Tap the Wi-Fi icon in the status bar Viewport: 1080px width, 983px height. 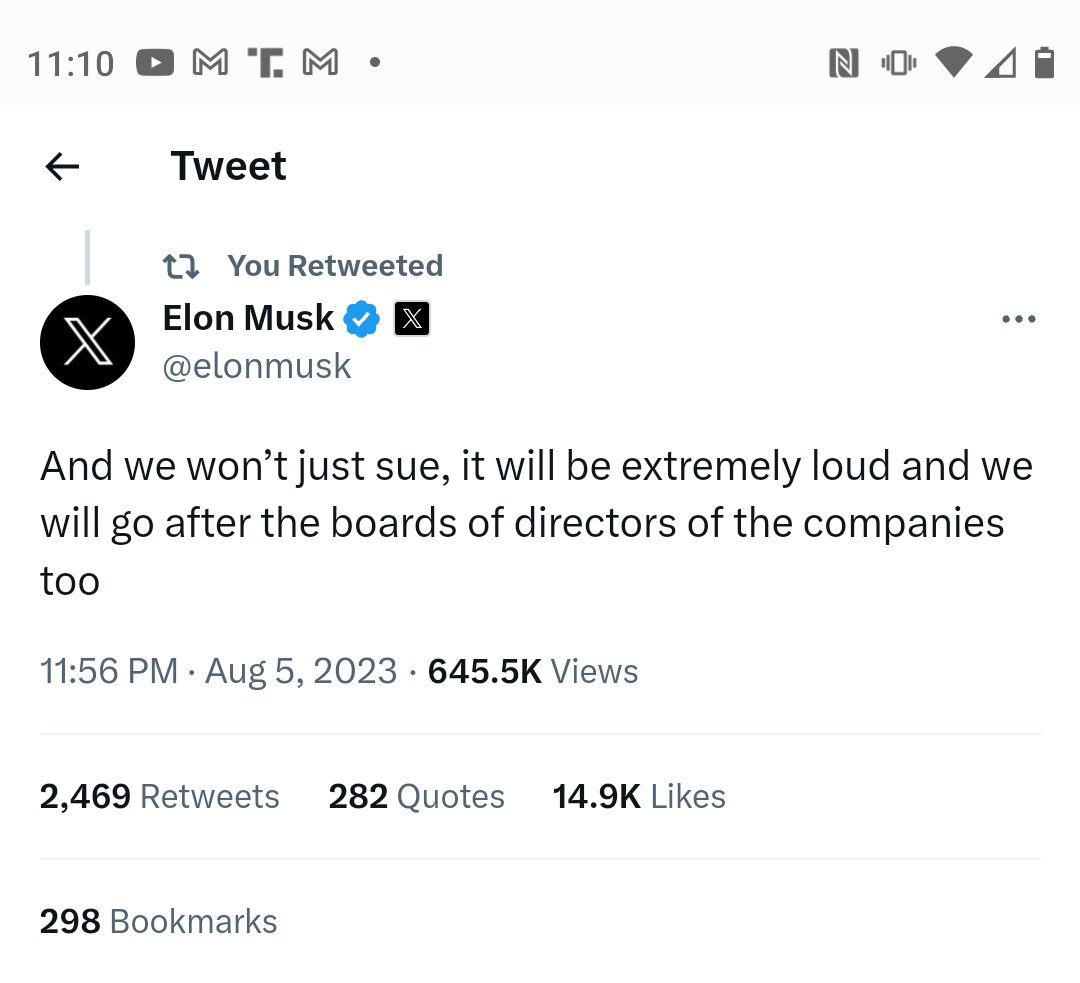pos(954,62)
